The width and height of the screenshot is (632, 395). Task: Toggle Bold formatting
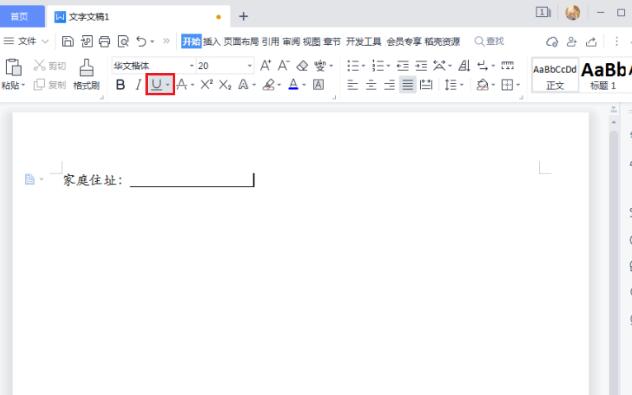coord(120,85)
